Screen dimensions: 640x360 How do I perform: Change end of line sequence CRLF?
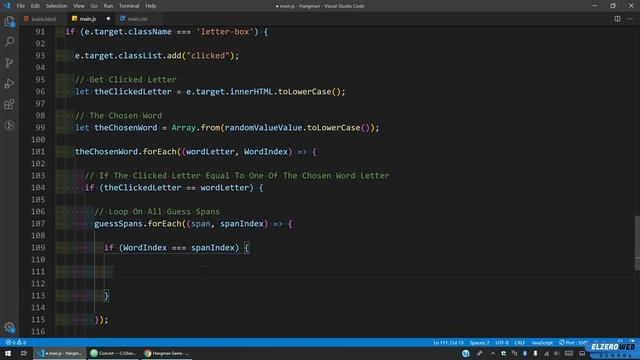[520, 342]
